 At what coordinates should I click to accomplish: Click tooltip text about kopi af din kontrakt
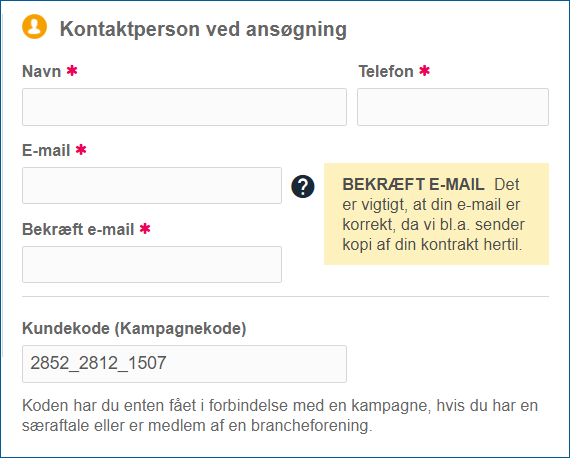coord(432,245)
